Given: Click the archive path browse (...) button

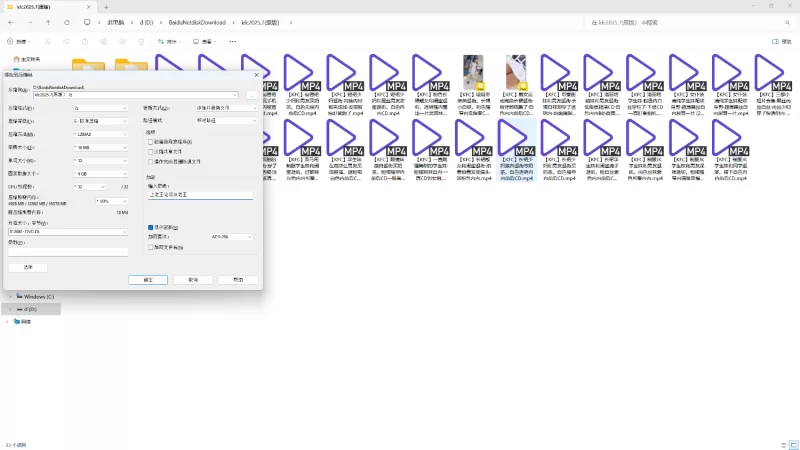Looking at the screenshot, I should coord(252,95).
